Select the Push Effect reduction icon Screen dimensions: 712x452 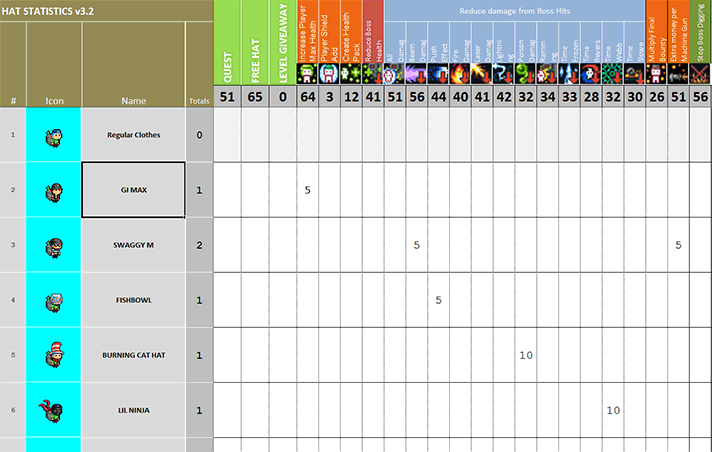click(x=438, y=74)
